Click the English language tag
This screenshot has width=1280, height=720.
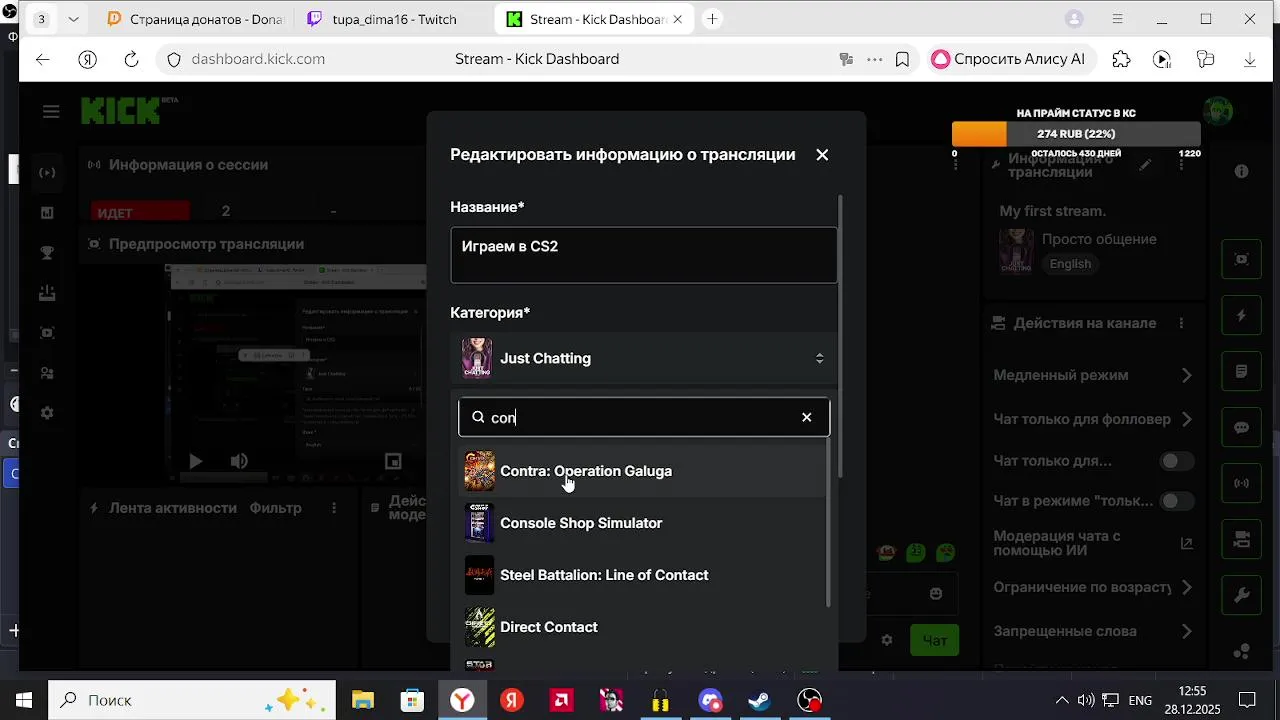[x=1070, y=264]
